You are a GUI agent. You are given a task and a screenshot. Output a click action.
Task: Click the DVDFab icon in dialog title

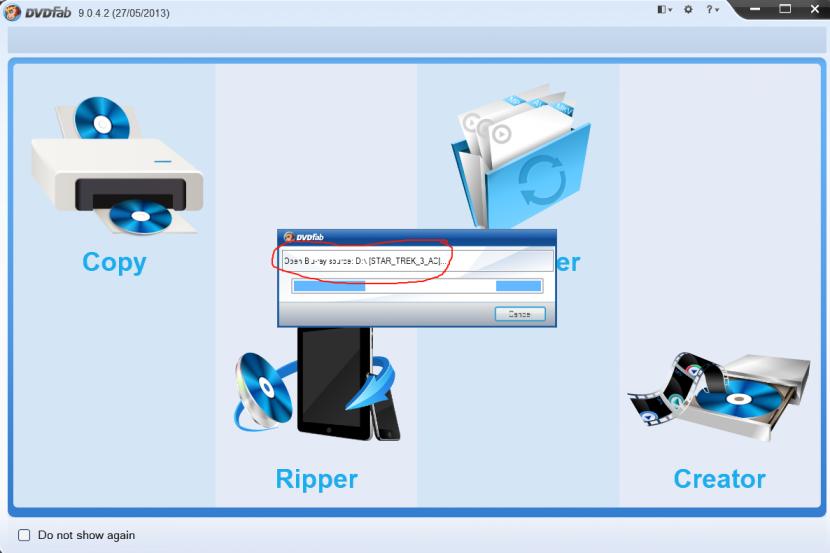pyautogui.click(x=289, y=237)
